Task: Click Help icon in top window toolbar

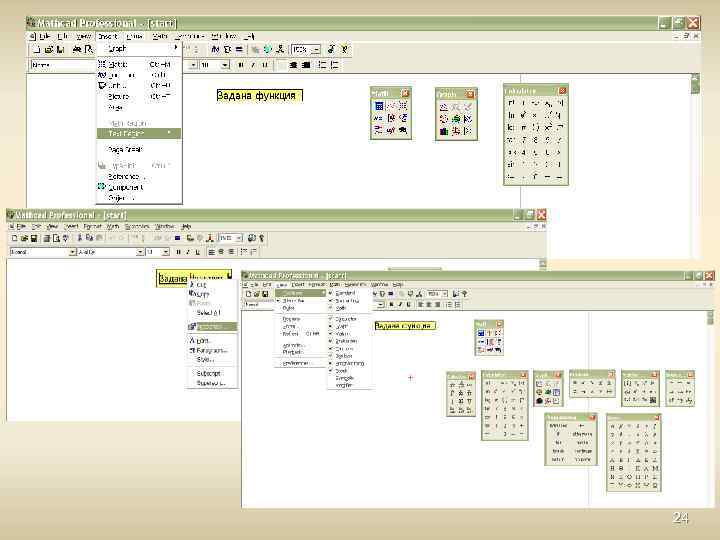Action: [344, 49]
